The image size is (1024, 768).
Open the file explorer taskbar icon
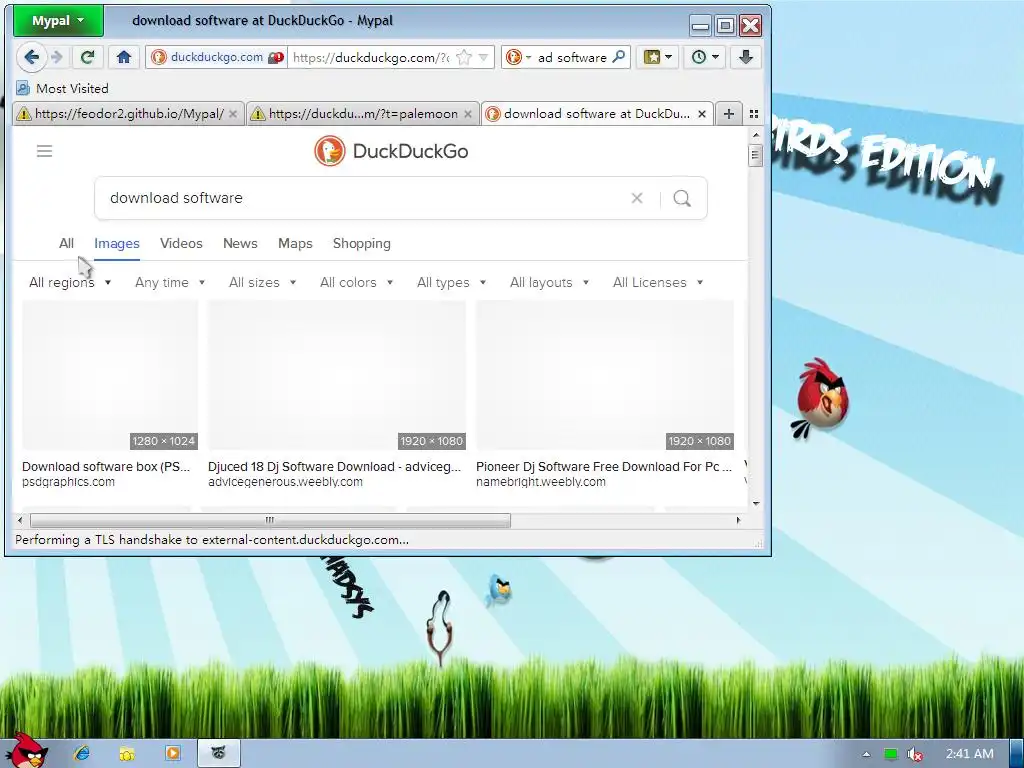127,754
